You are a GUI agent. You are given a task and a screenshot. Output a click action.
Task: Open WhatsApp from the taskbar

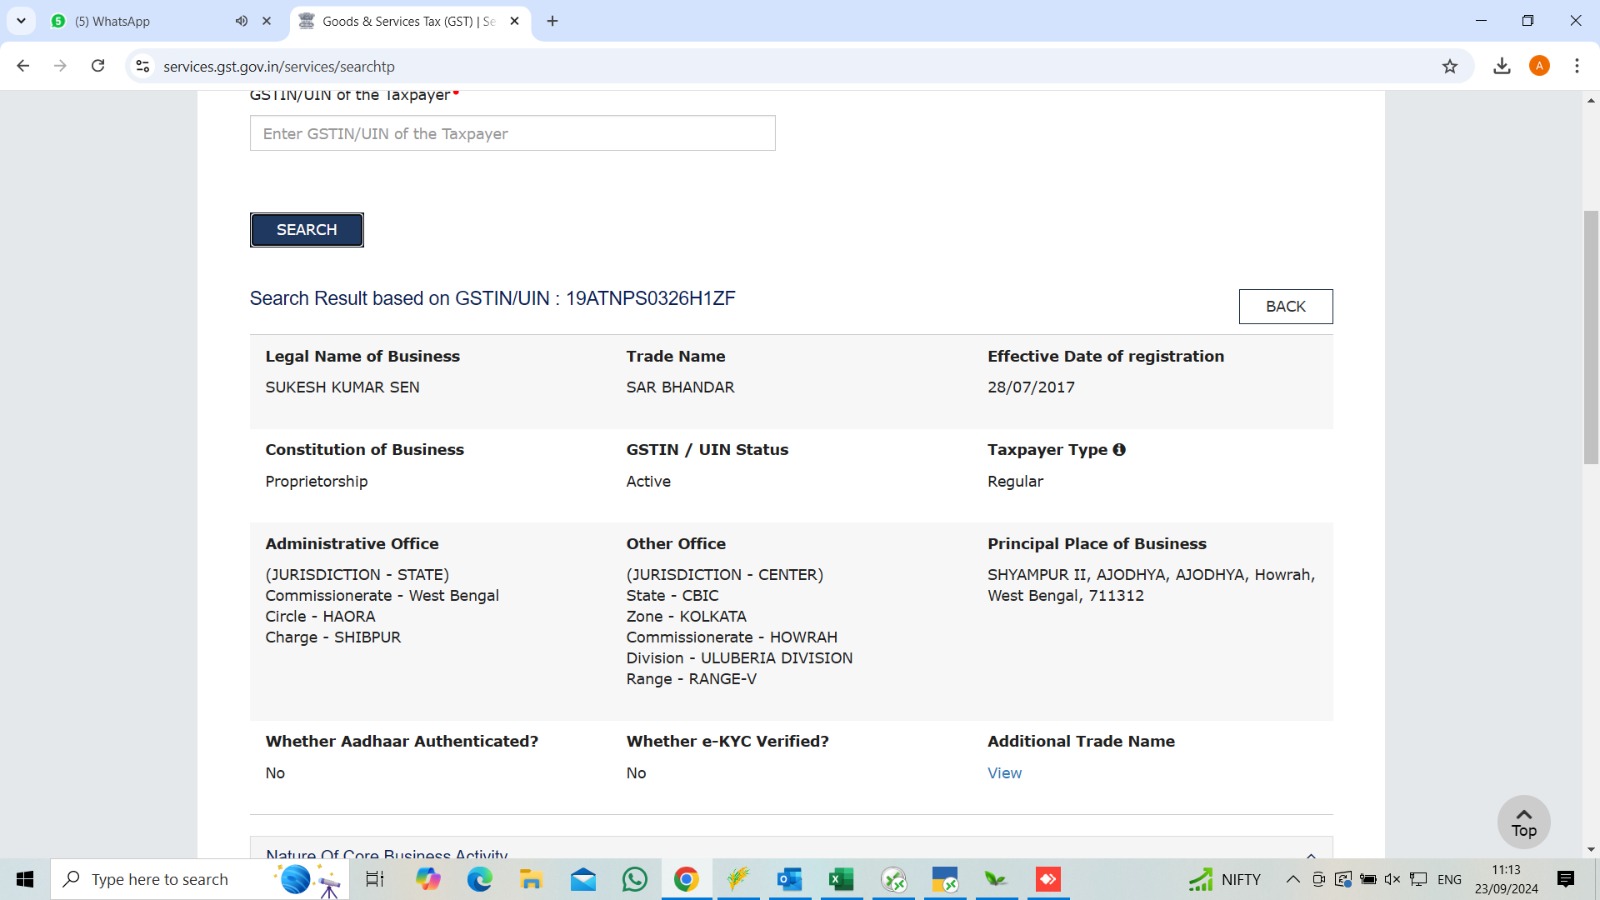coord(635,879)
